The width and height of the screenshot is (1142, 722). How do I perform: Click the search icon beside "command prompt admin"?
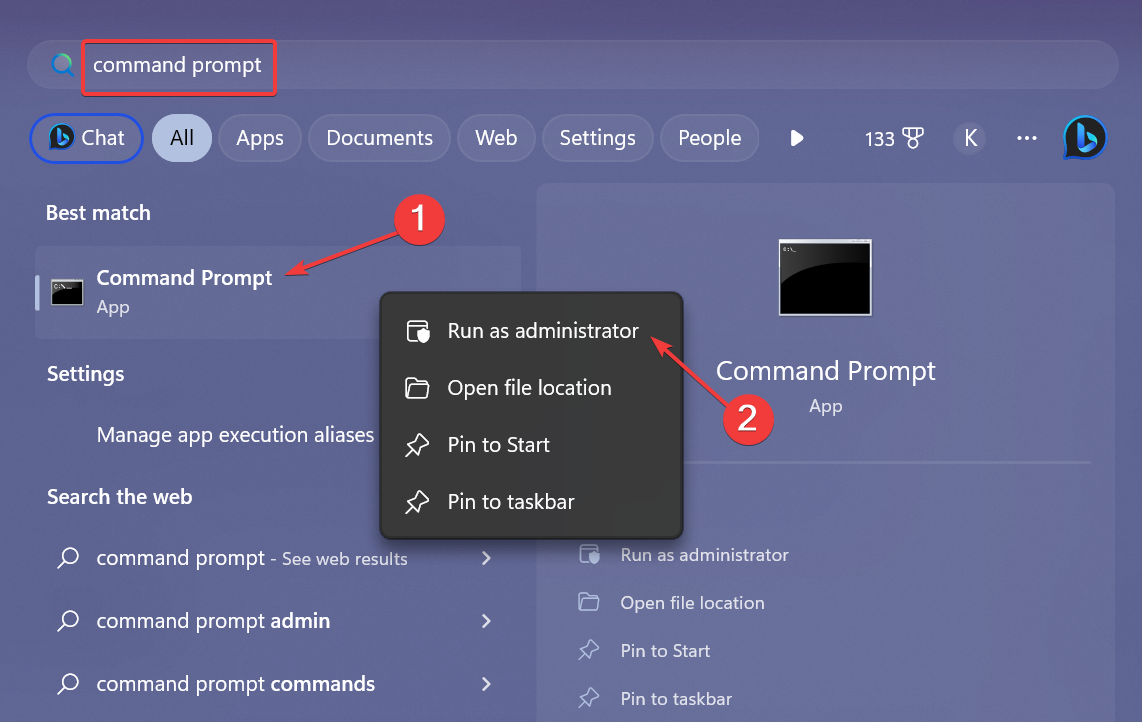click(68, 621)
